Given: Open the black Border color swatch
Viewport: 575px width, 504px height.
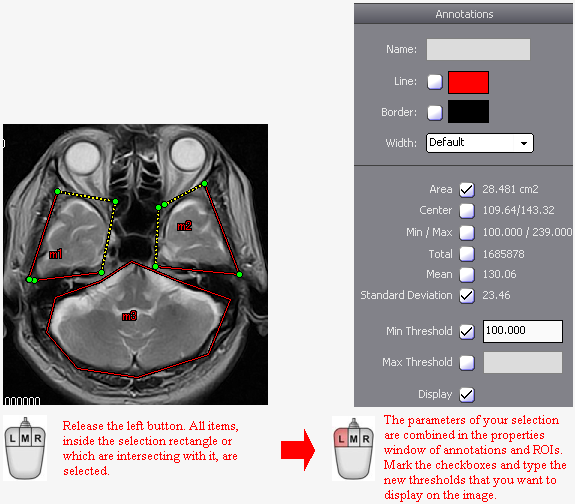Looking at the screenshot, I should point(468,112).
